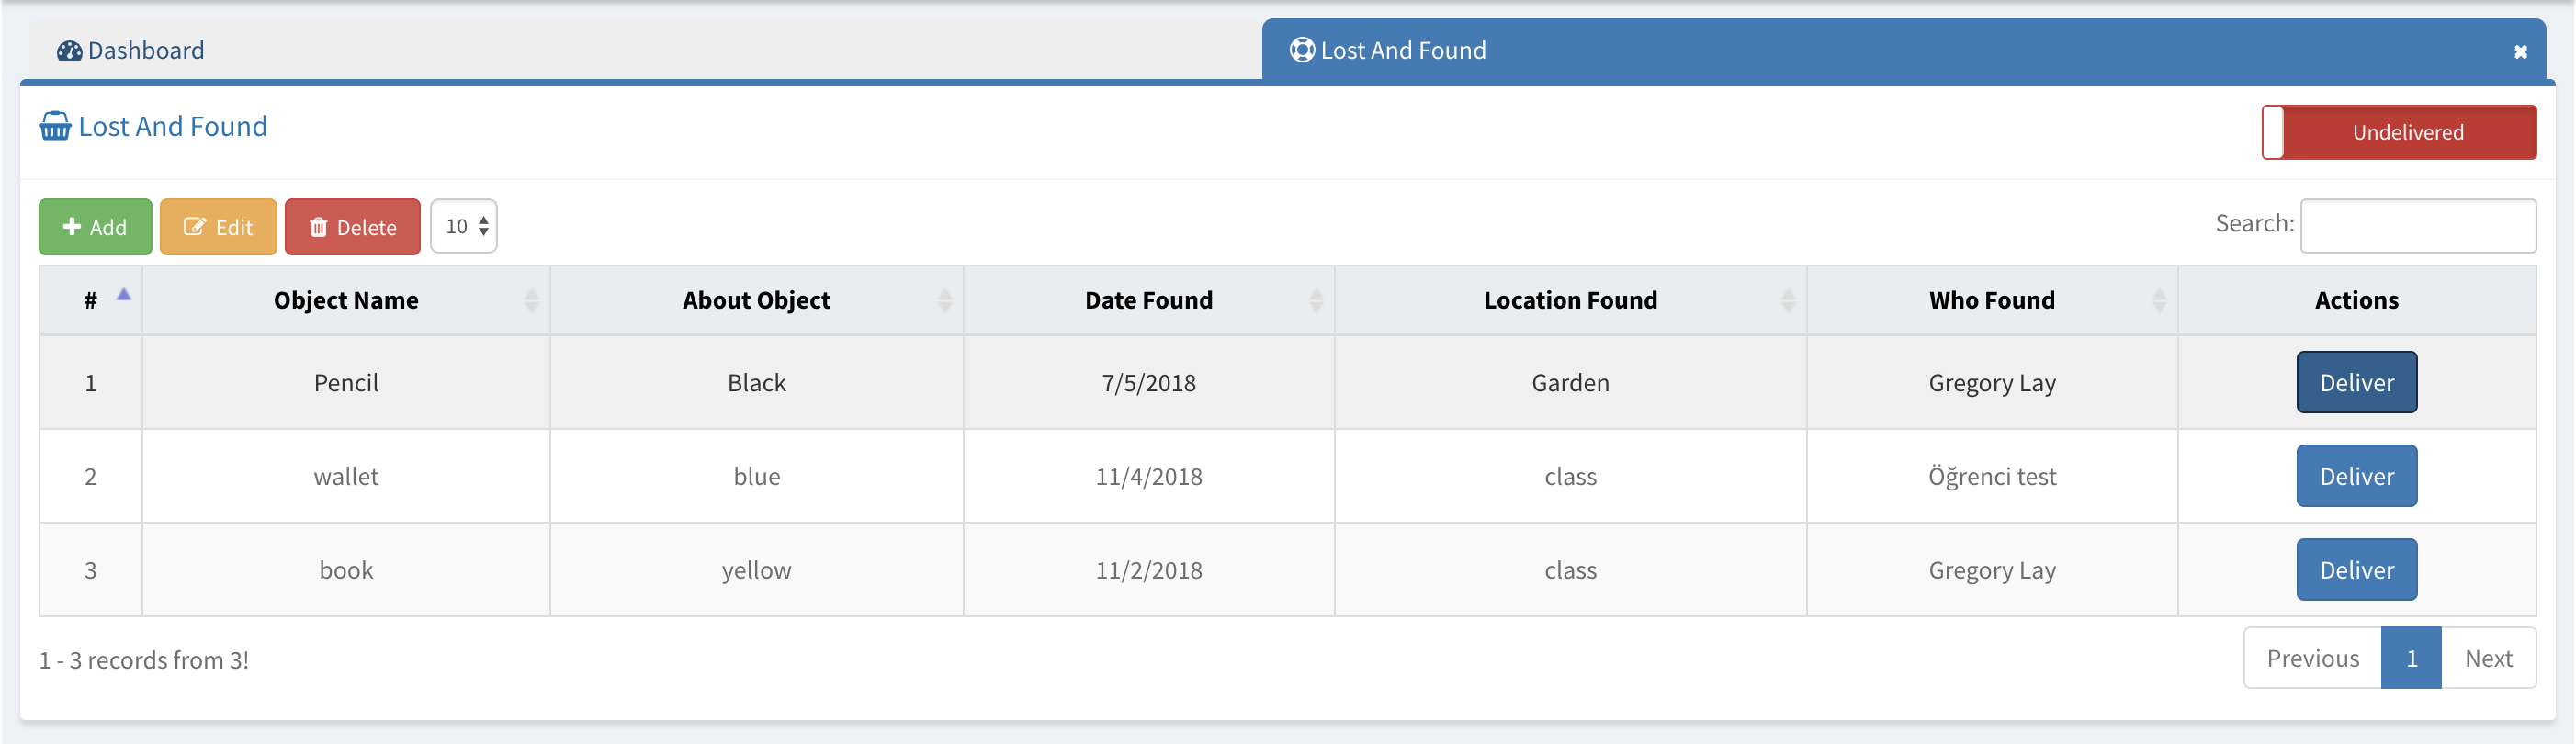
Task: Sort the table by Location Found
Action: (x=1570, y=300)
